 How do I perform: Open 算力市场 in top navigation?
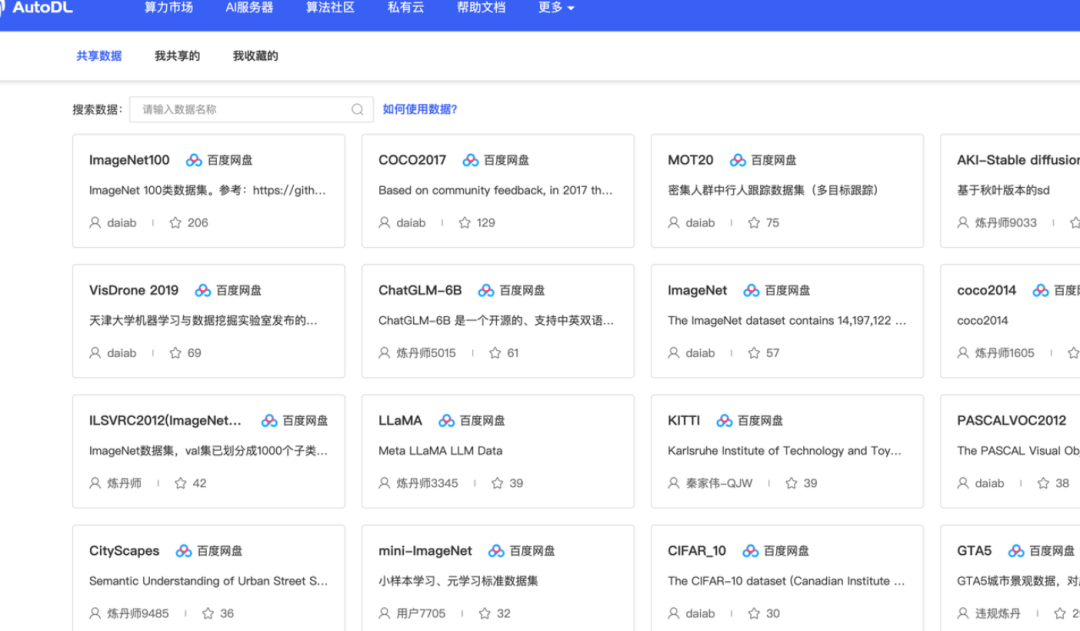click(x=169, y=8)
